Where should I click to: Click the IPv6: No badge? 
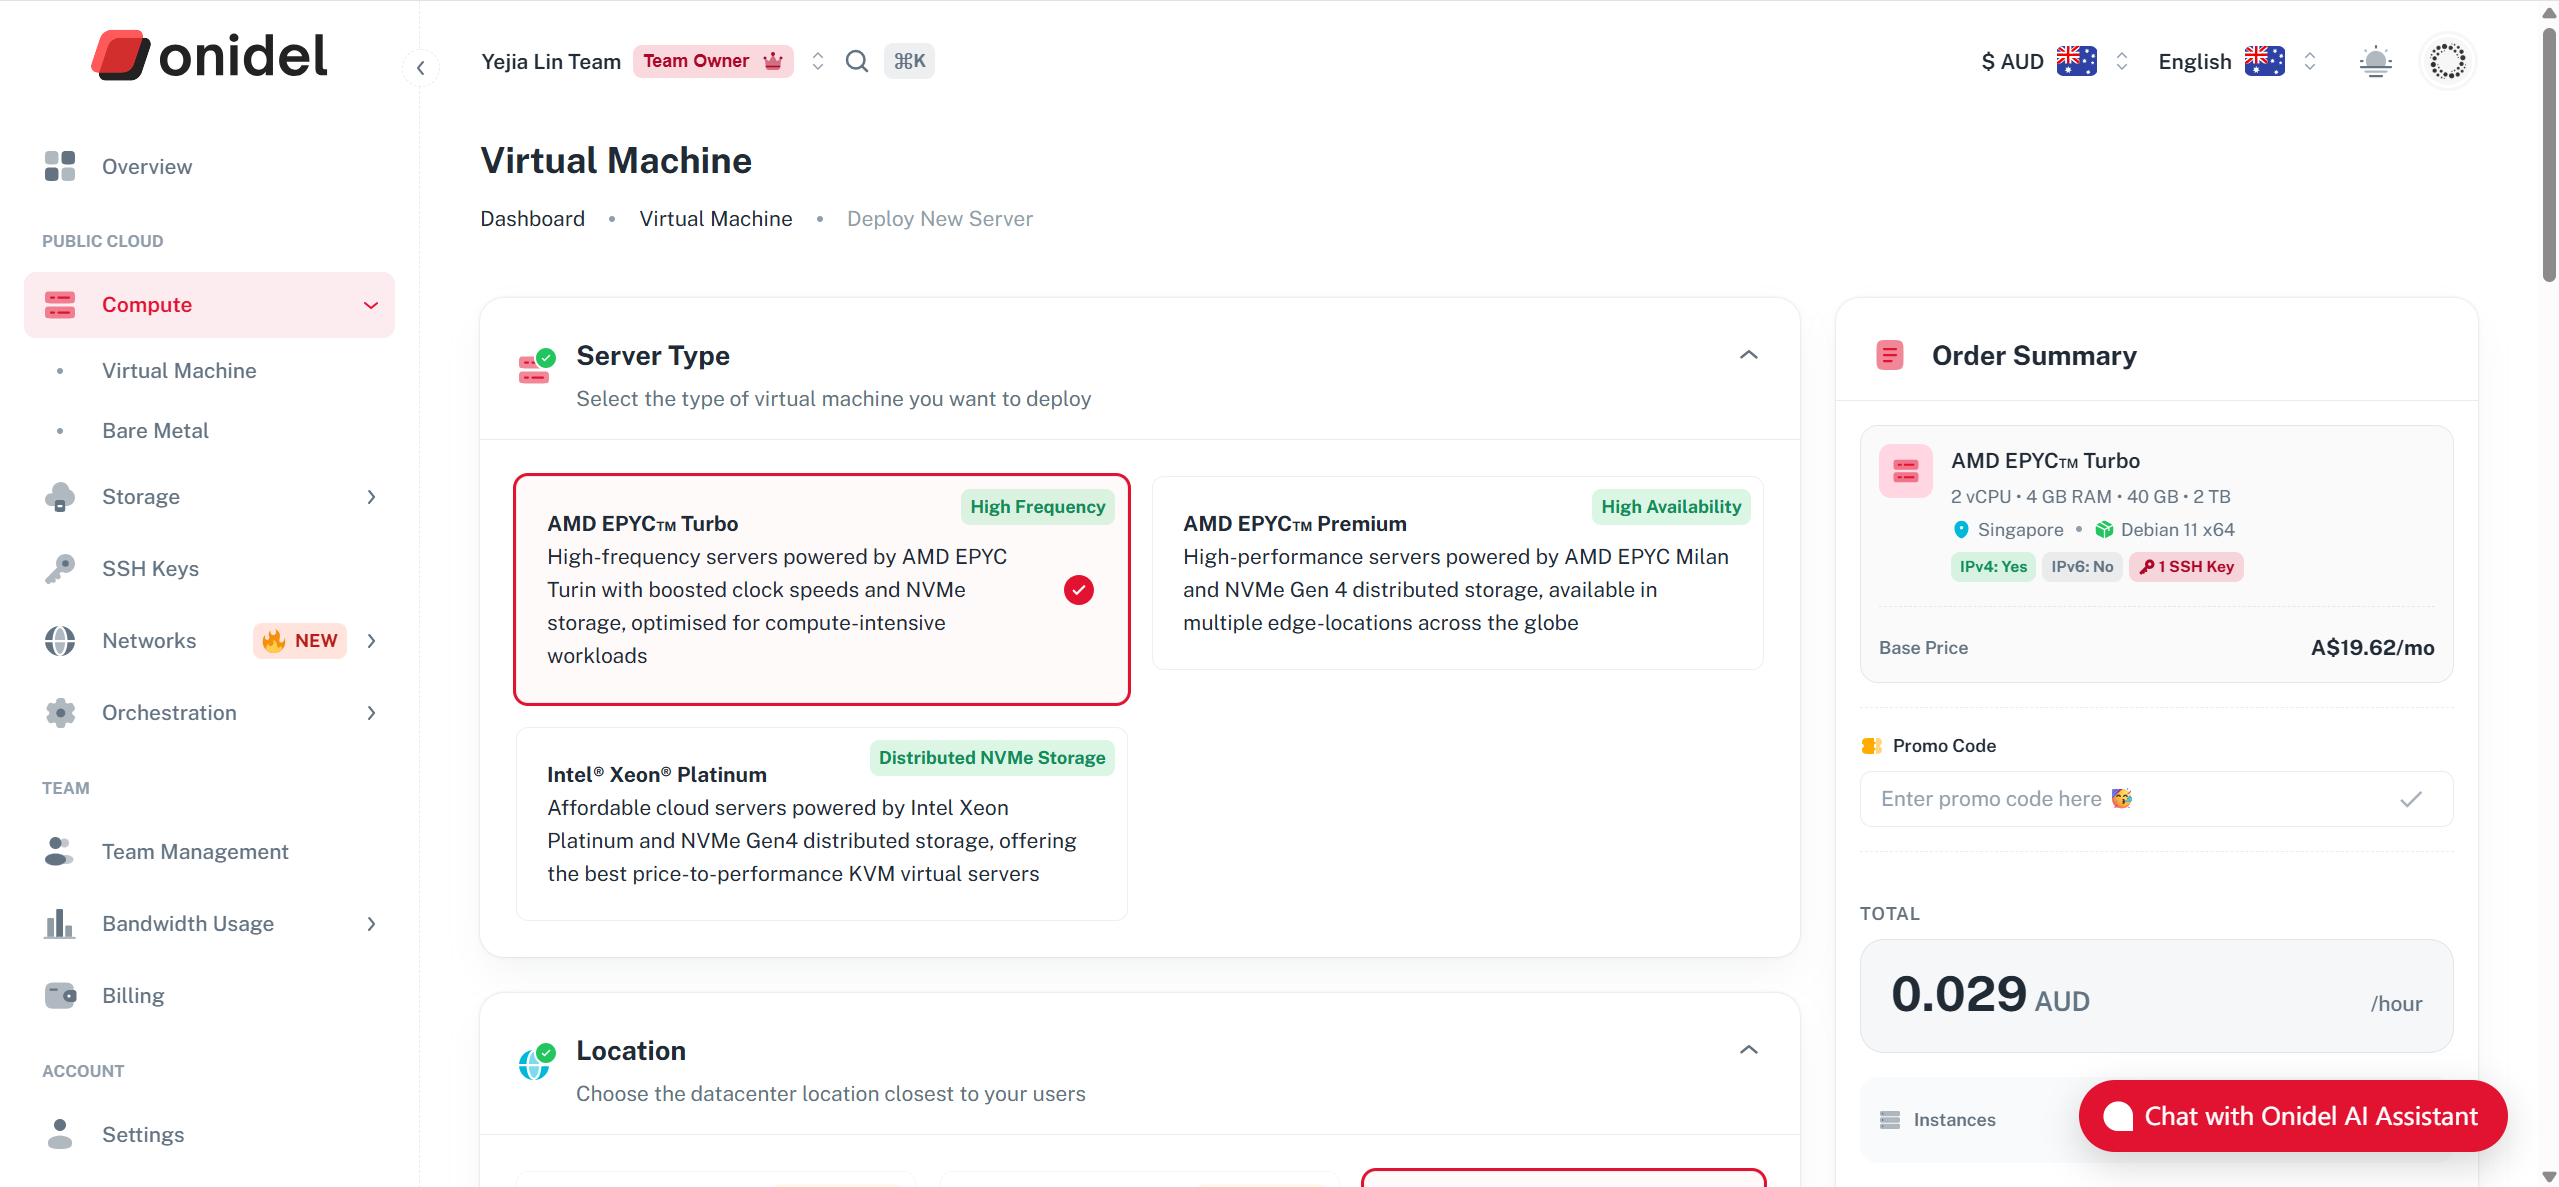(x=2082, y=567)
